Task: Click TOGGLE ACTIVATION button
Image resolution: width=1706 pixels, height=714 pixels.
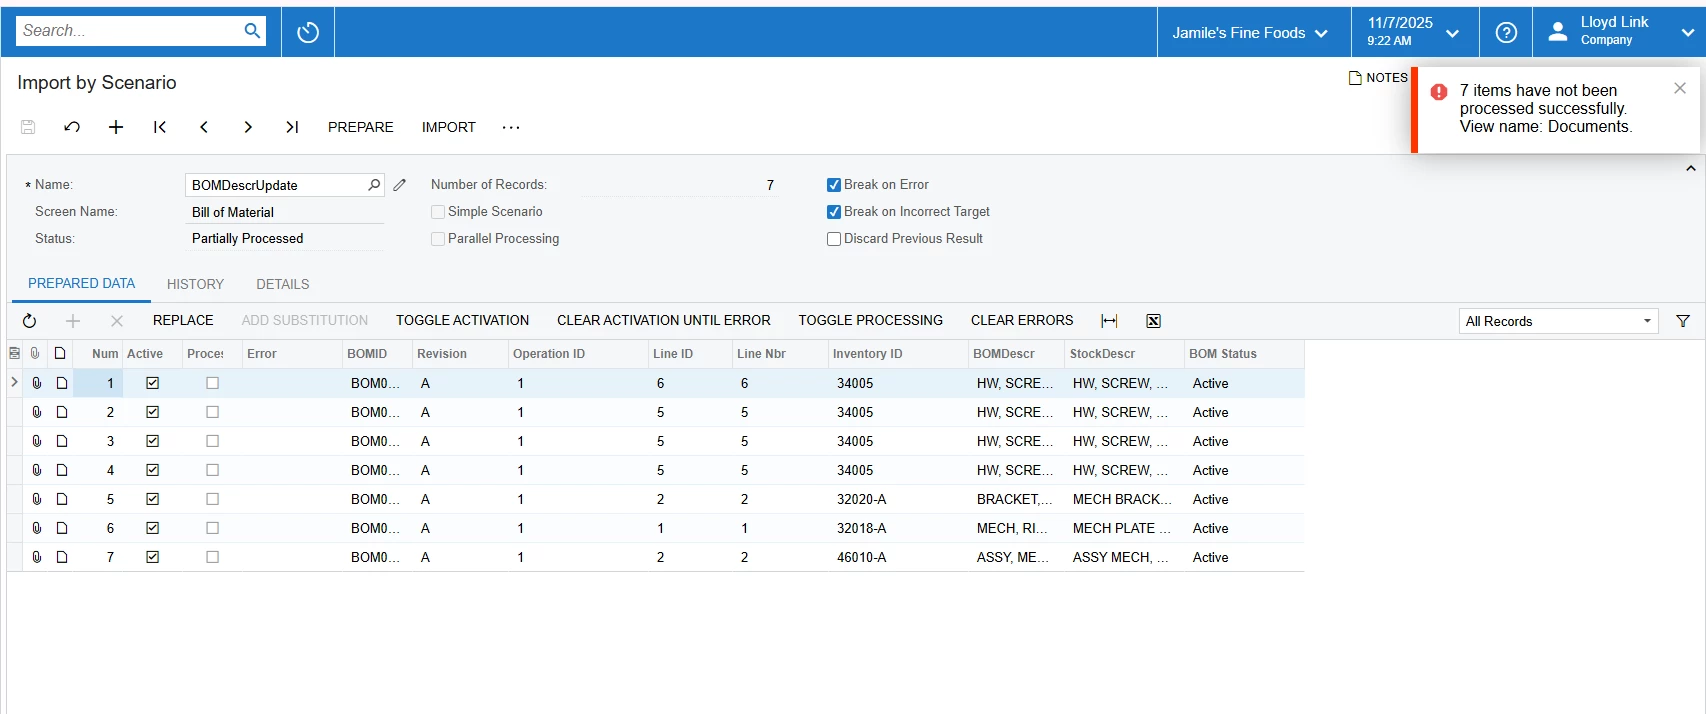Action: [462, 321]
